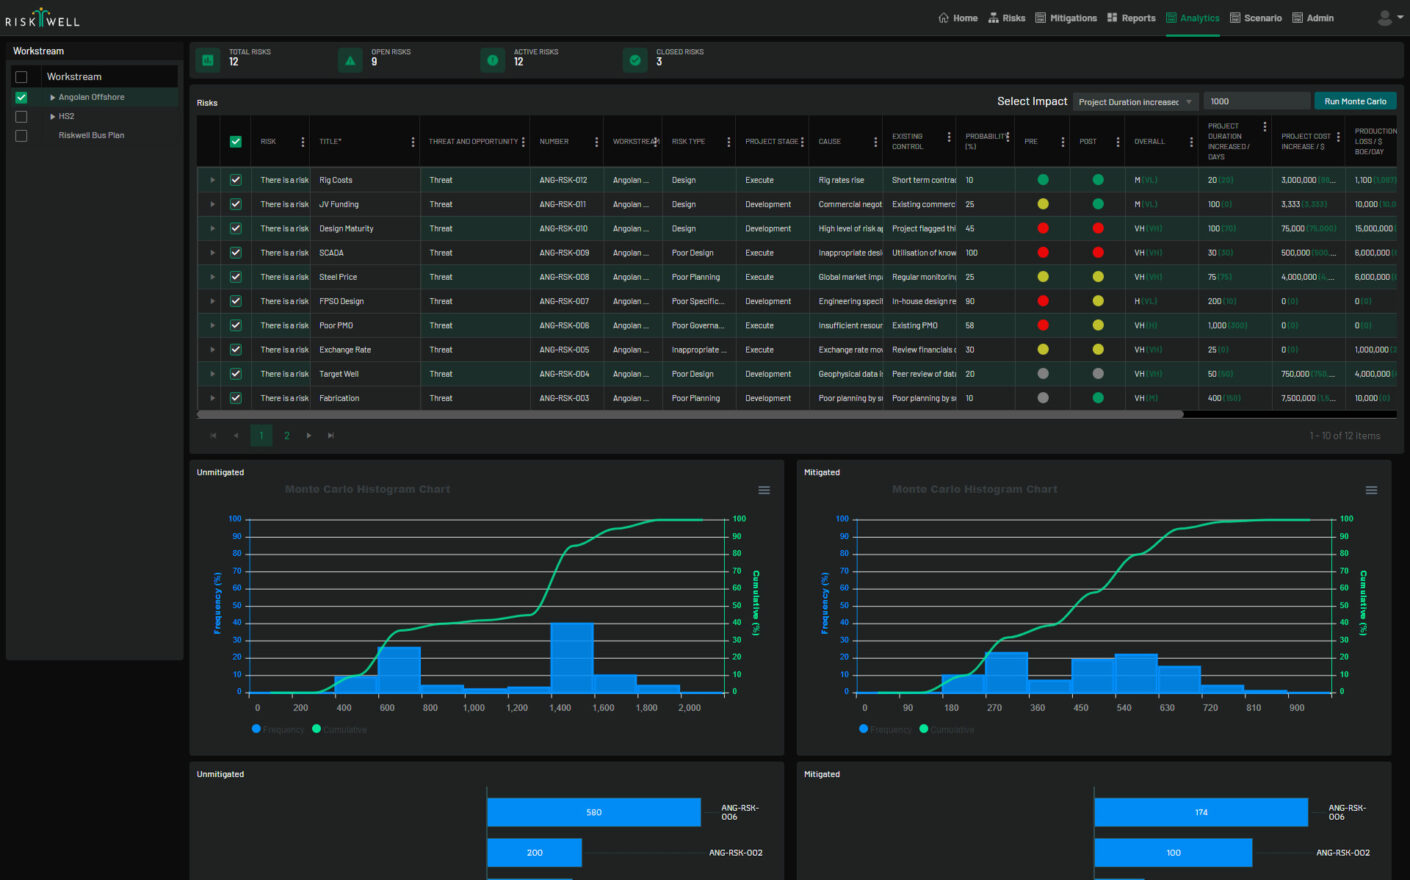Go to the next page of risks

(309, 436)
